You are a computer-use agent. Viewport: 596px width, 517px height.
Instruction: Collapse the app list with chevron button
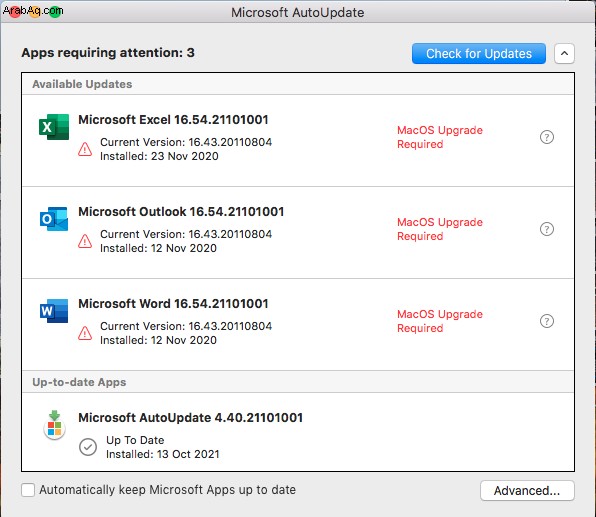(x=564, y=54)
